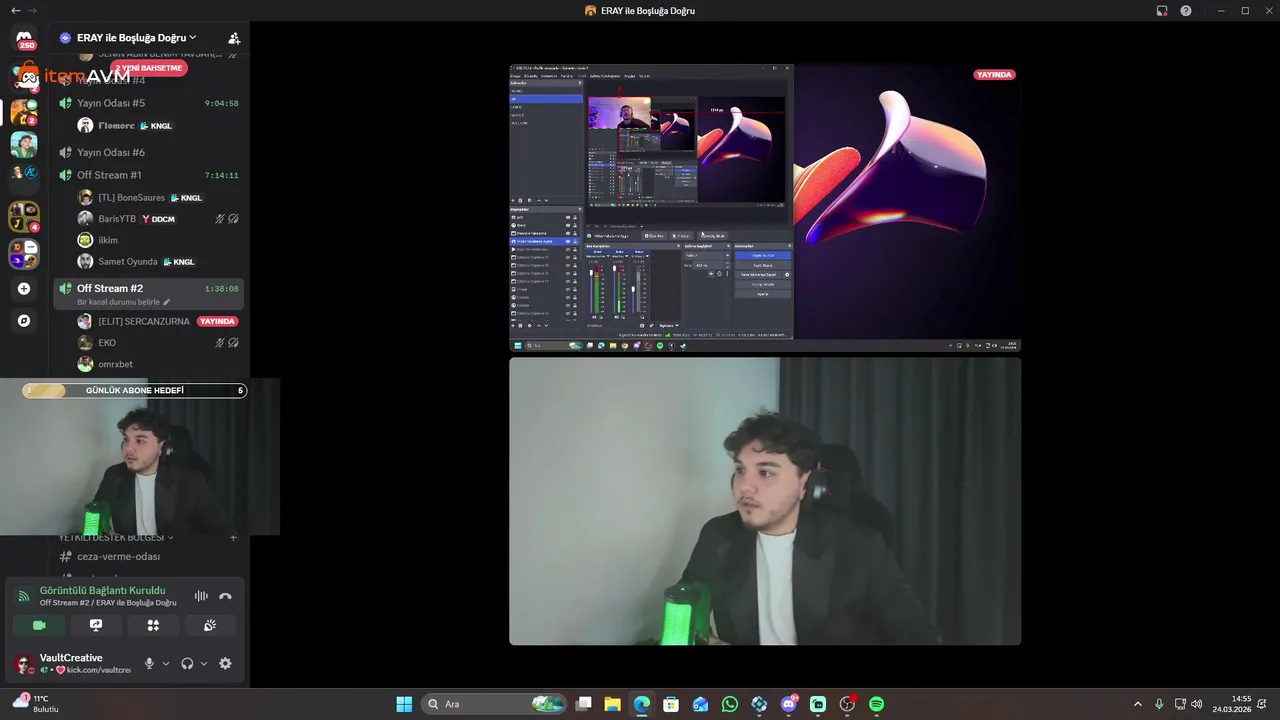Open system volume speaker icon

pyautogui.click(x=1196, y=704)
